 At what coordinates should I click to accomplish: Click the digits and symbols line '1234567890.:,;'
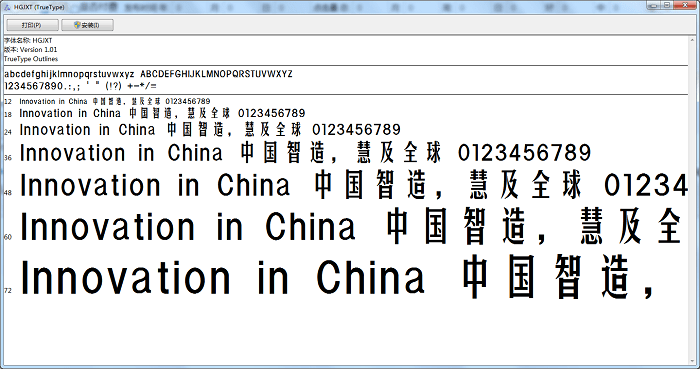(x=80, y=86)
